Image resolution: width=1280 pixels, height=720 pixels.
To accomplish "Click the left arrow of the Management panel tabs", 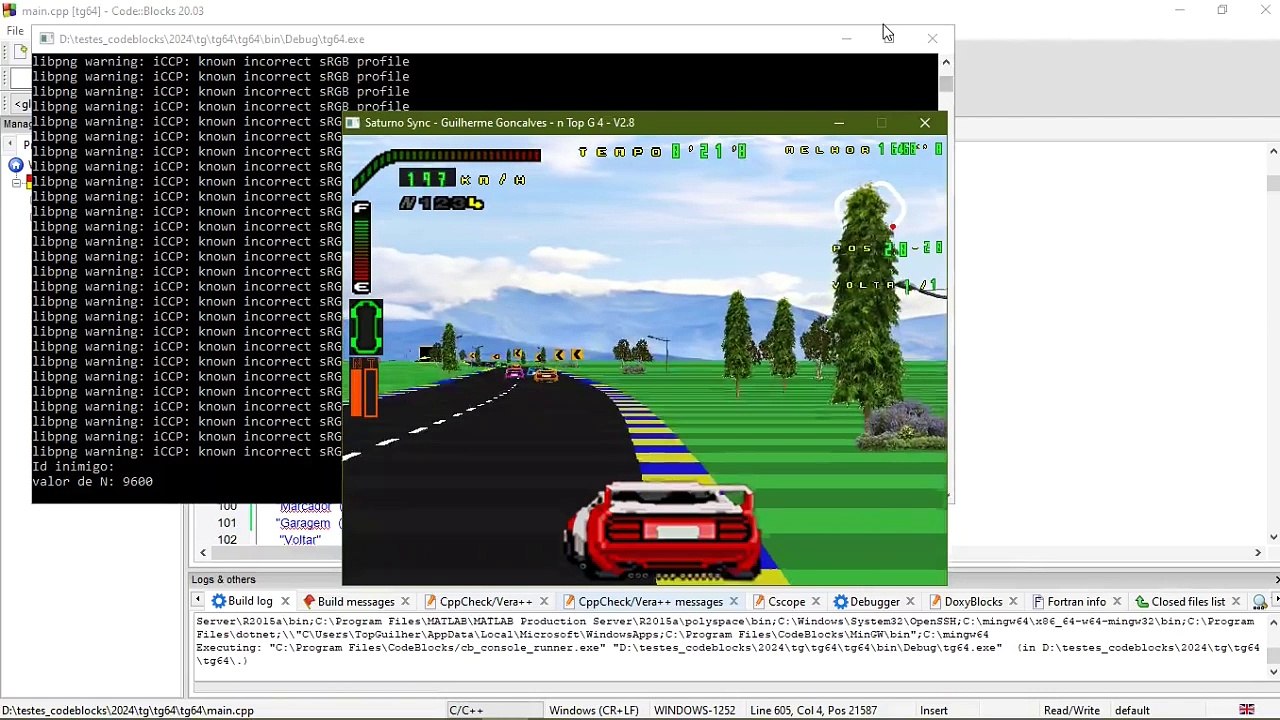I will (x=11, y=144).
